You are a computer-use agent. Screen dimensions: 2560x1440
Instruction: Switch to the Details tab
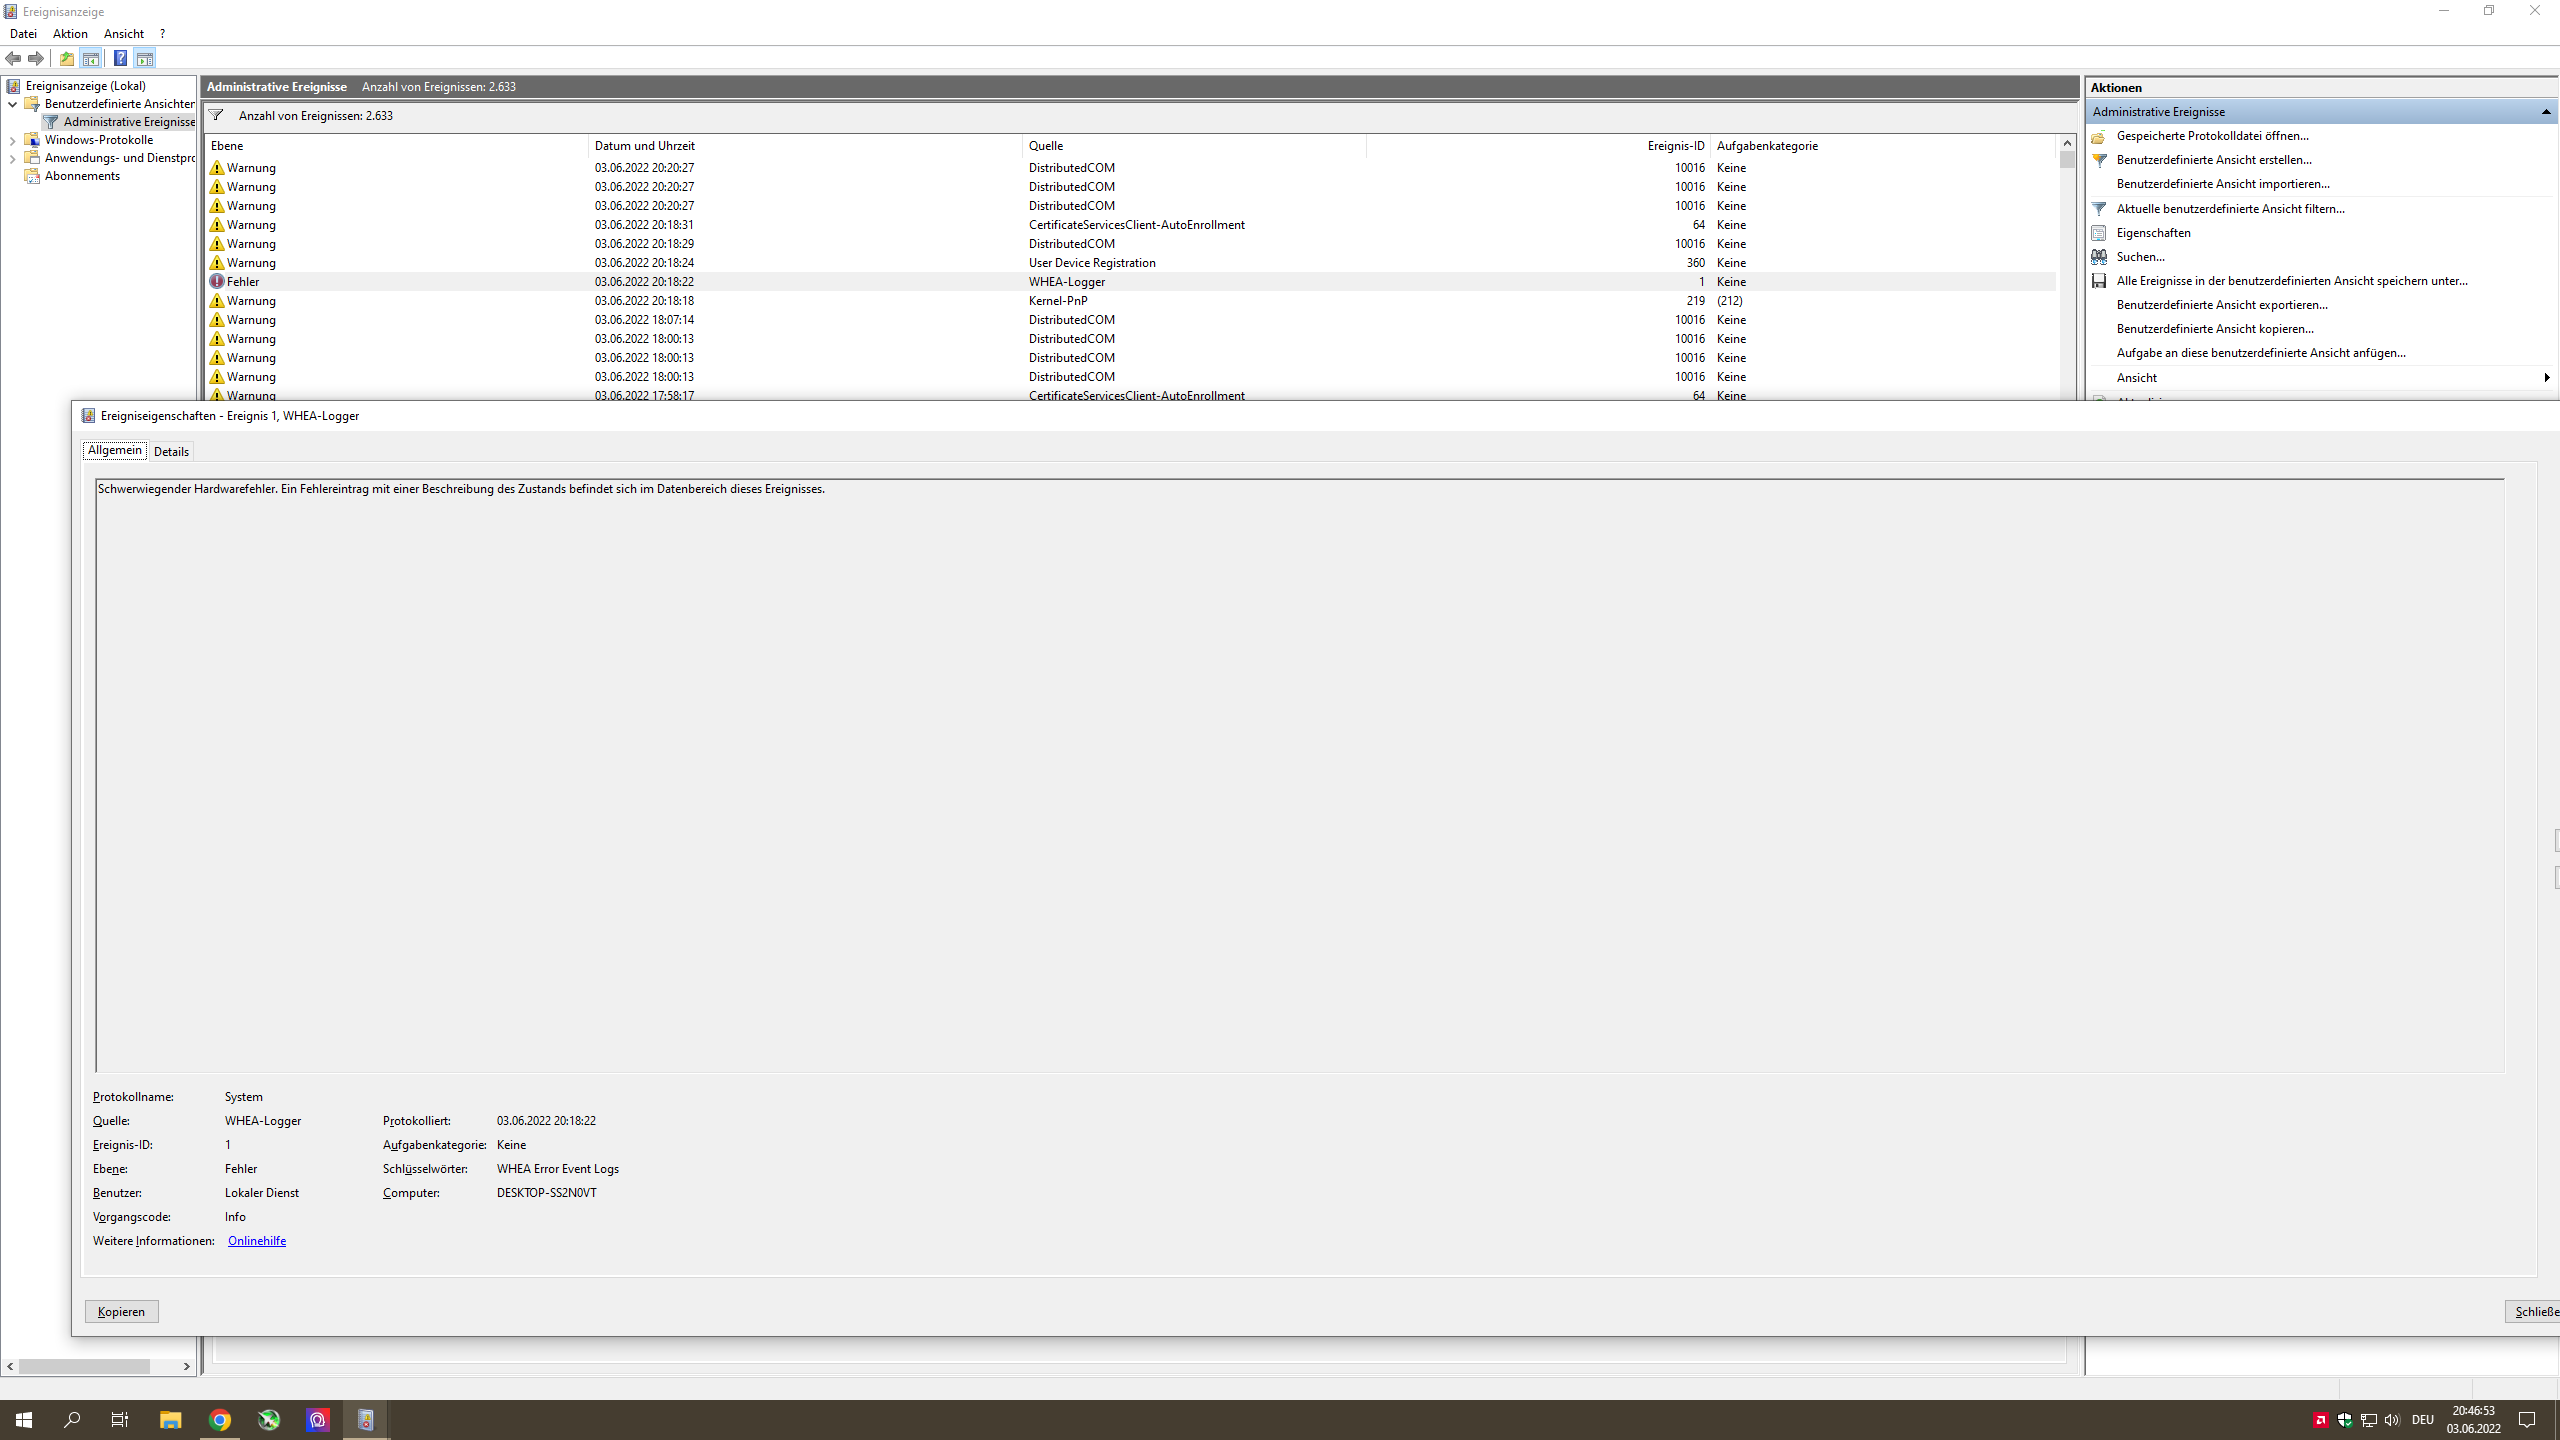coord(171,452)
